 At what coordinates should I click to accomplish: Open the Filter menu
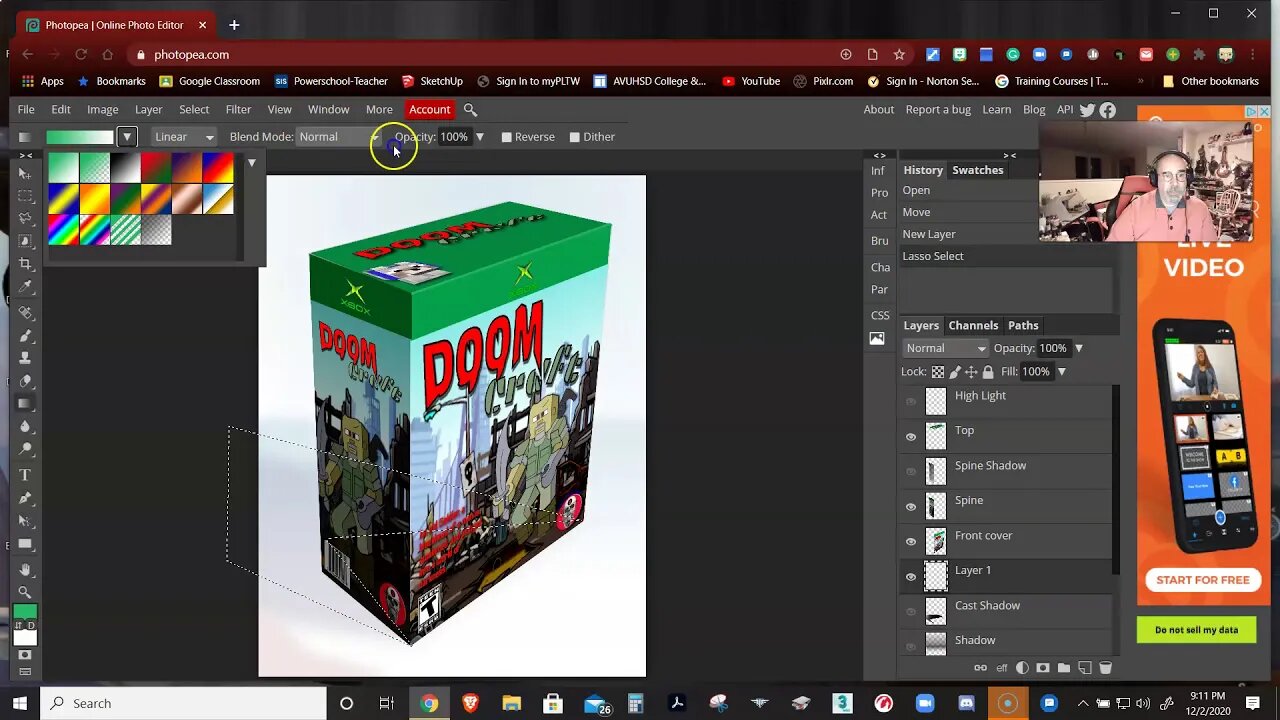tap(238, 109)
